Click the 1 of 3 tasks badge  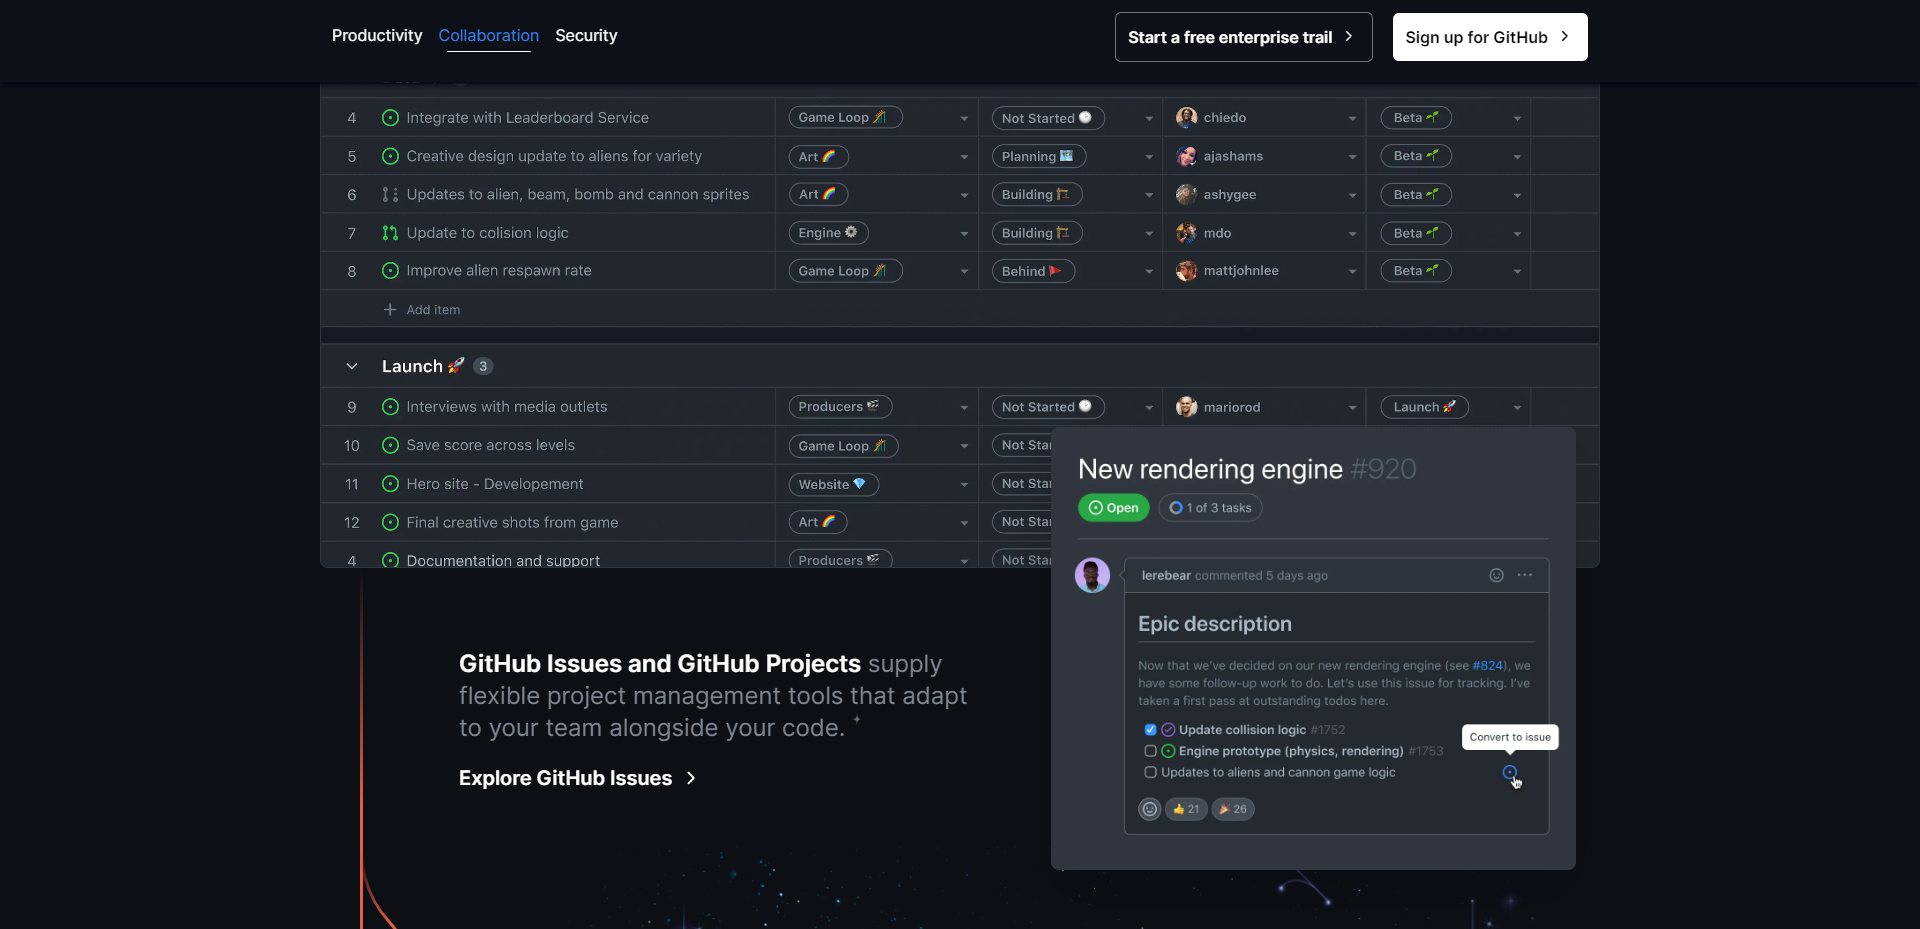click(1210, 508)
